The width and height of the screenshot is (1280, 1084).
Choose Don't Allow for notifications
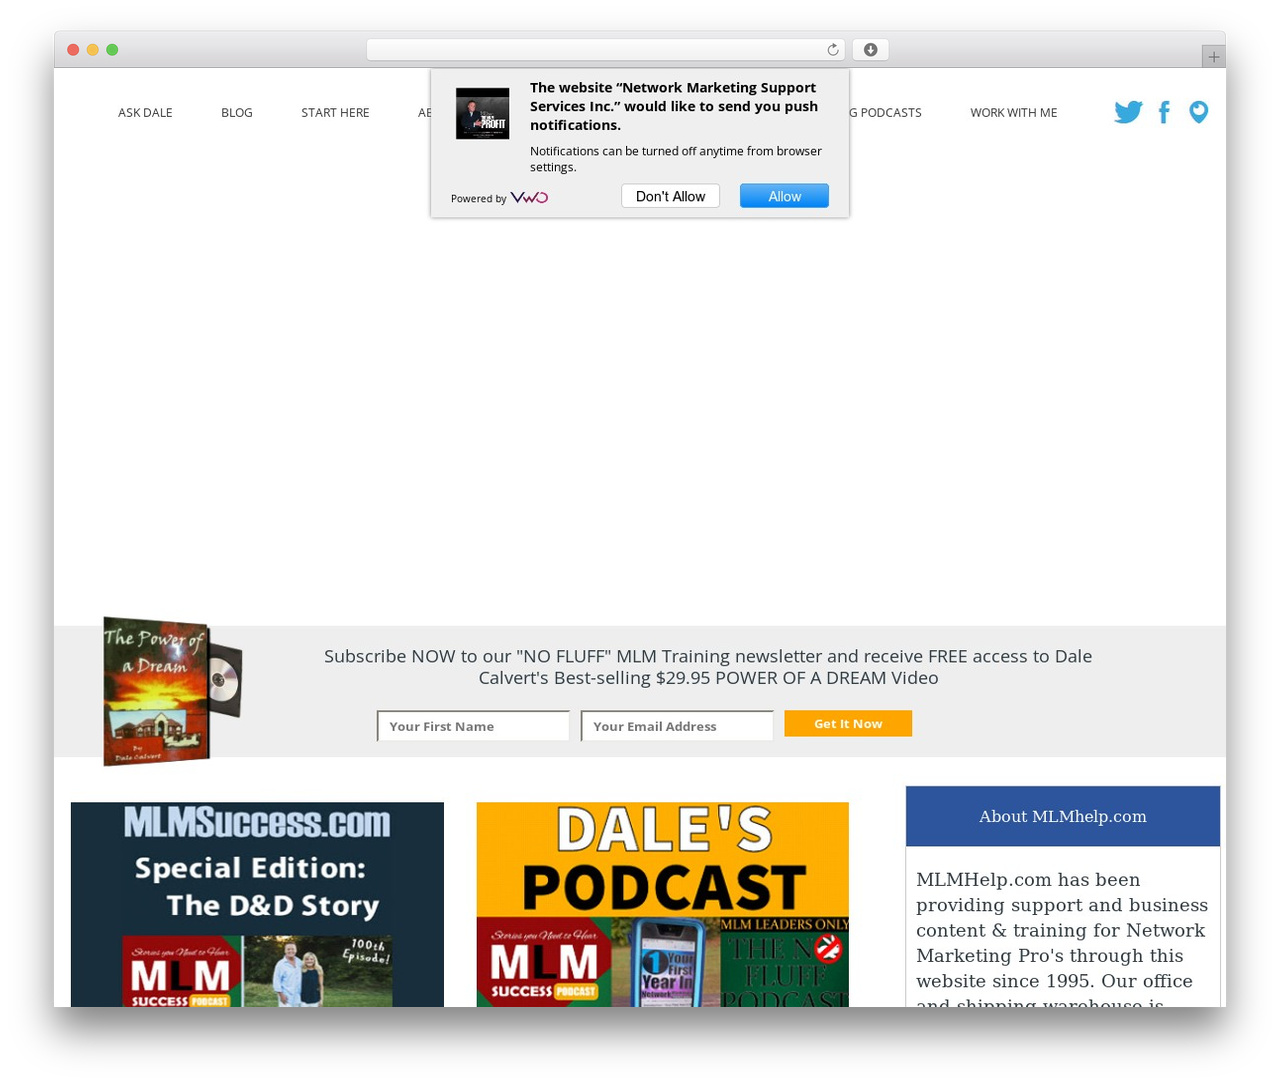670,196
